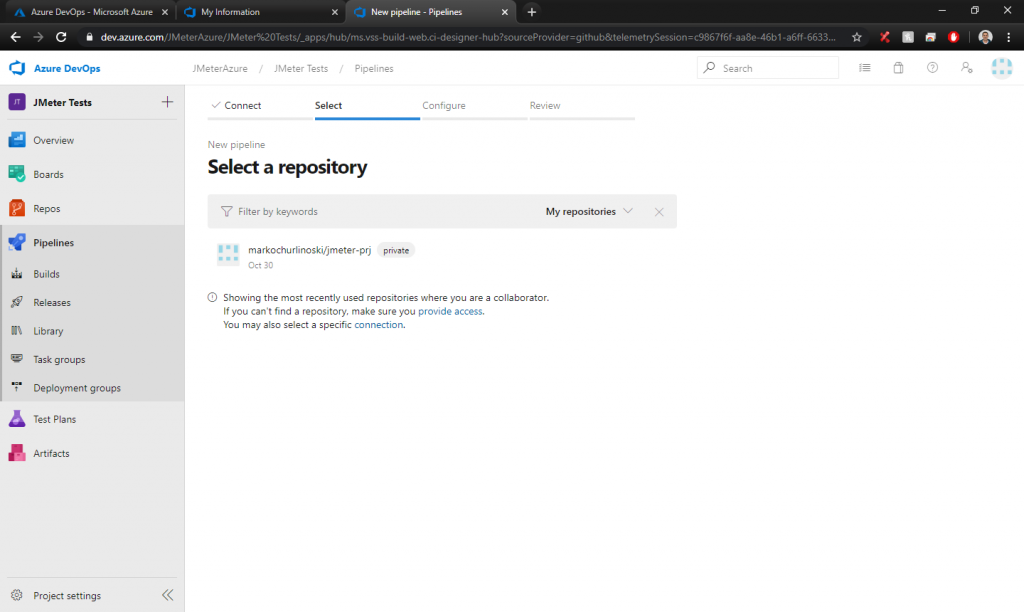Open the Repos section icon

(x=17, y=208)
